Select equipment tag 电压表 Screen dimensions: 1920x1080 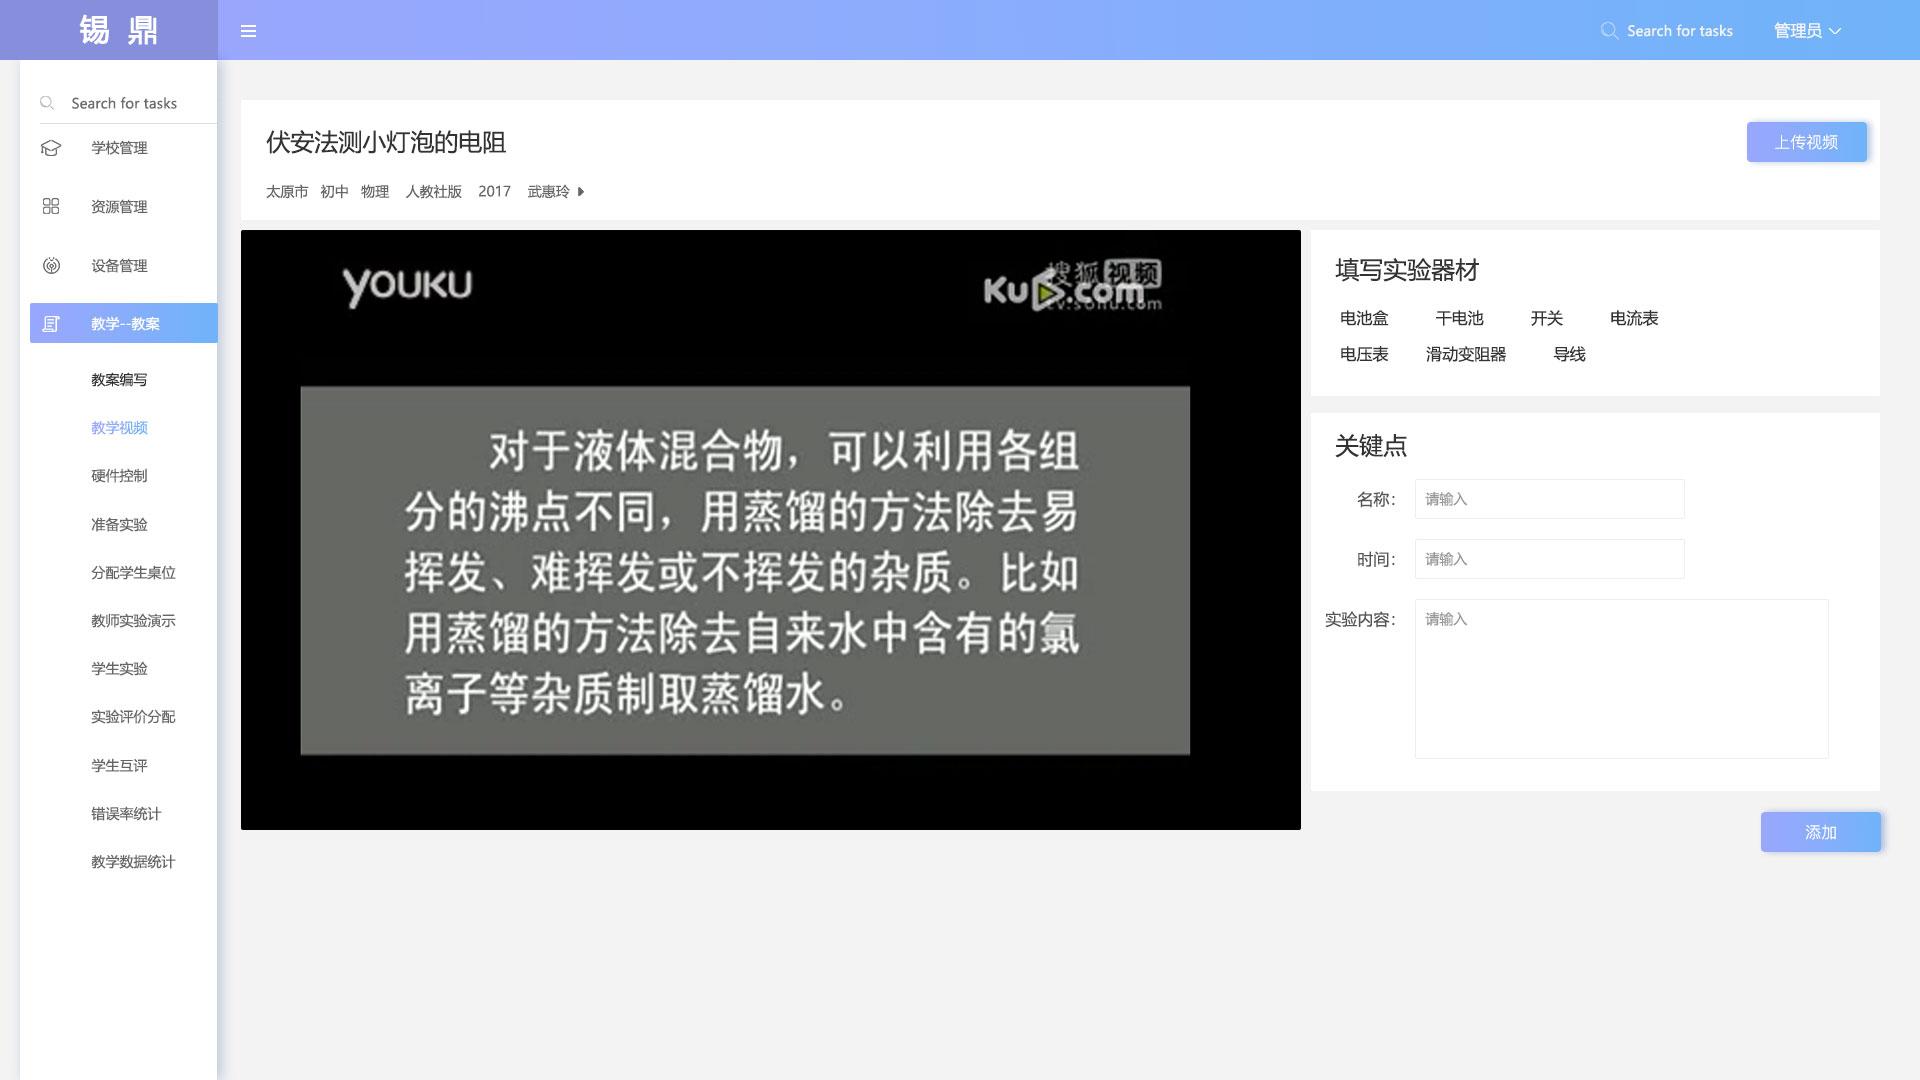[1364, 354]
